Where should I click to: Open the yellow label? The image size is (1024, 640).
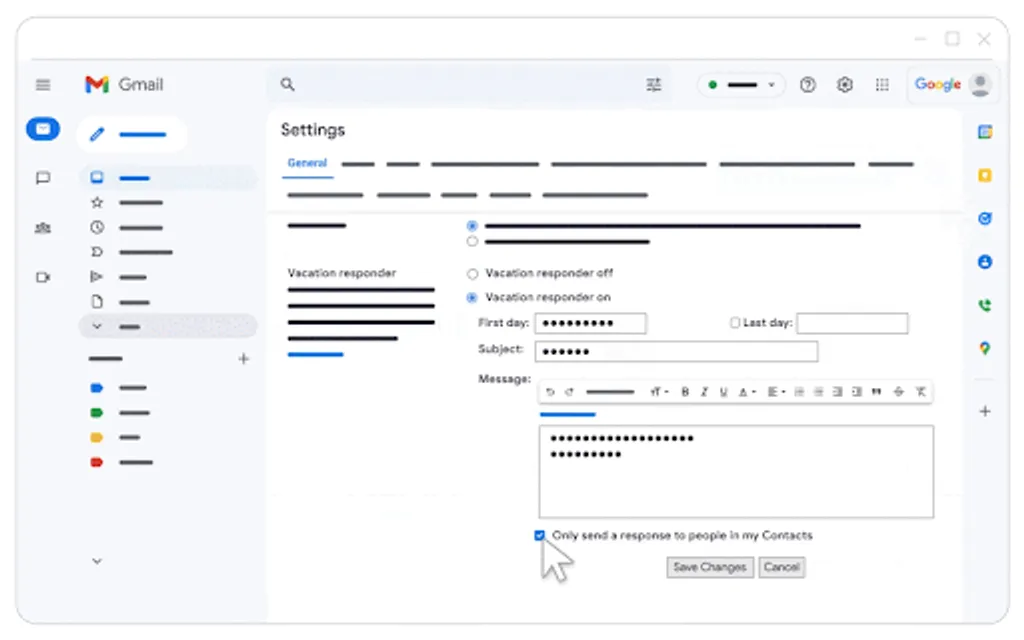(97, 438)
